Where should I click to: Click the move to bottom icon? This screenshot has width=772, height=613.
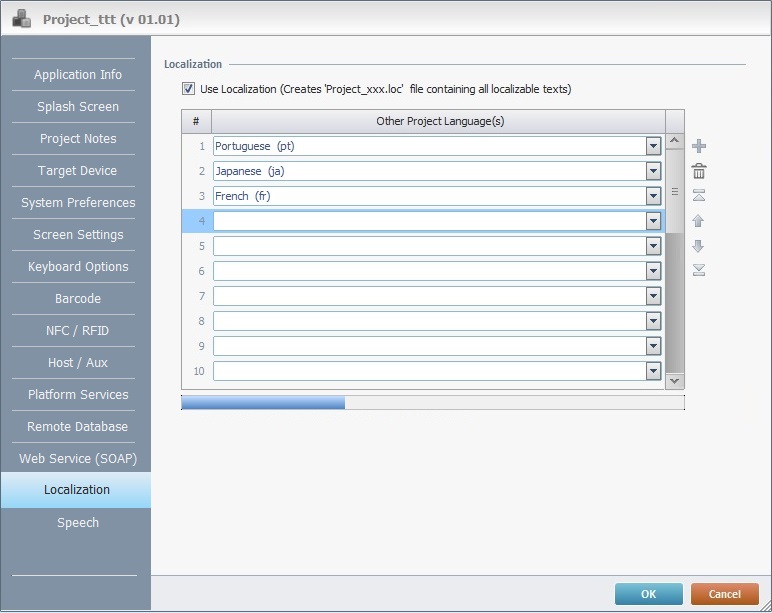click(699, 269)
